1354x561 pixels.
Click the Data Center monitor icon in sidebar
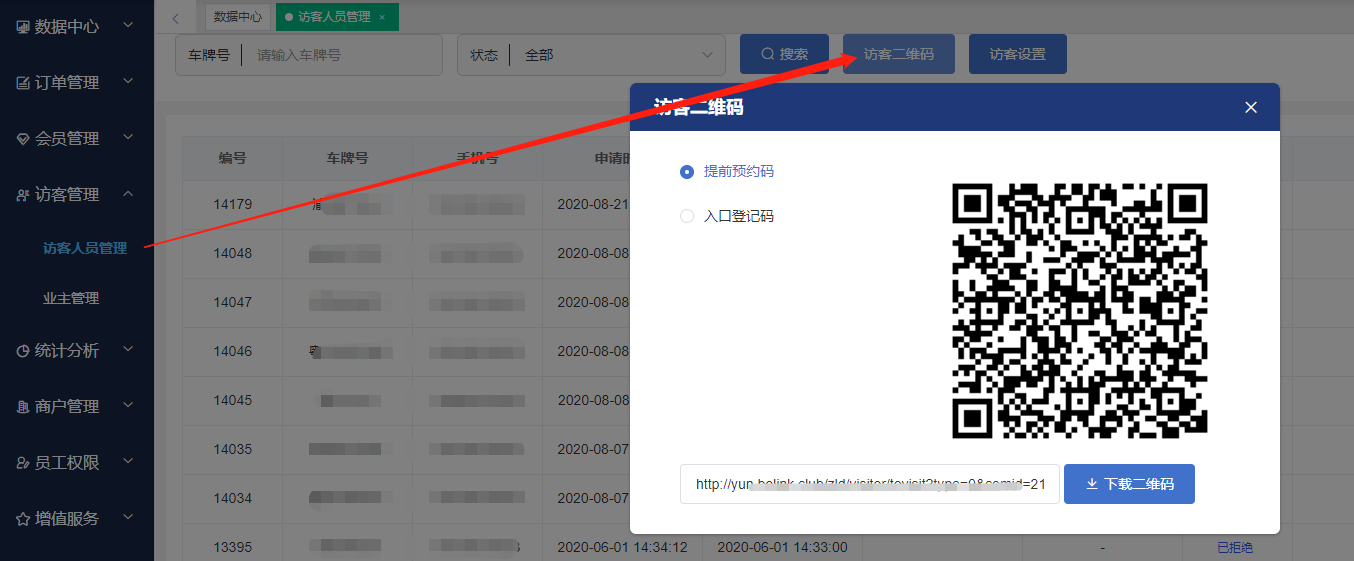[x=23, y=27]
